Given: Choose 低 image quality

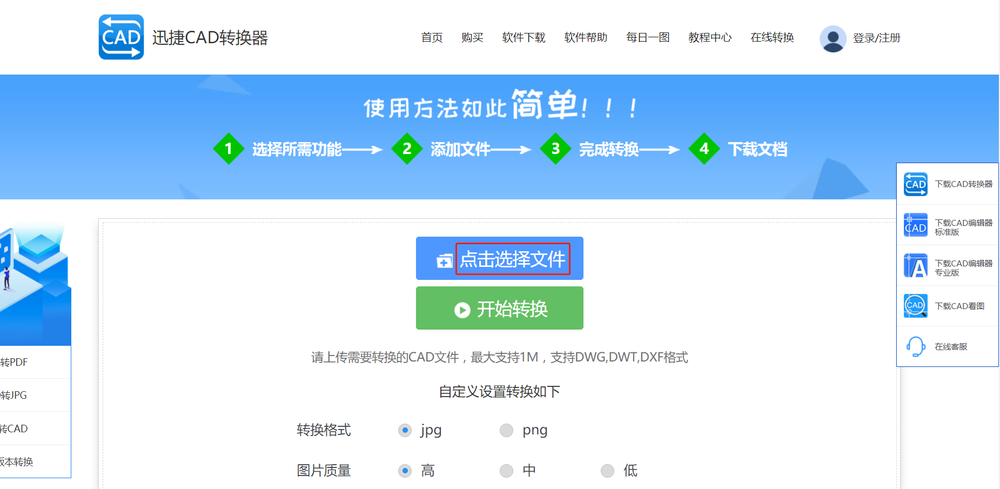Looking at the screenshot, I should [607, 471].
